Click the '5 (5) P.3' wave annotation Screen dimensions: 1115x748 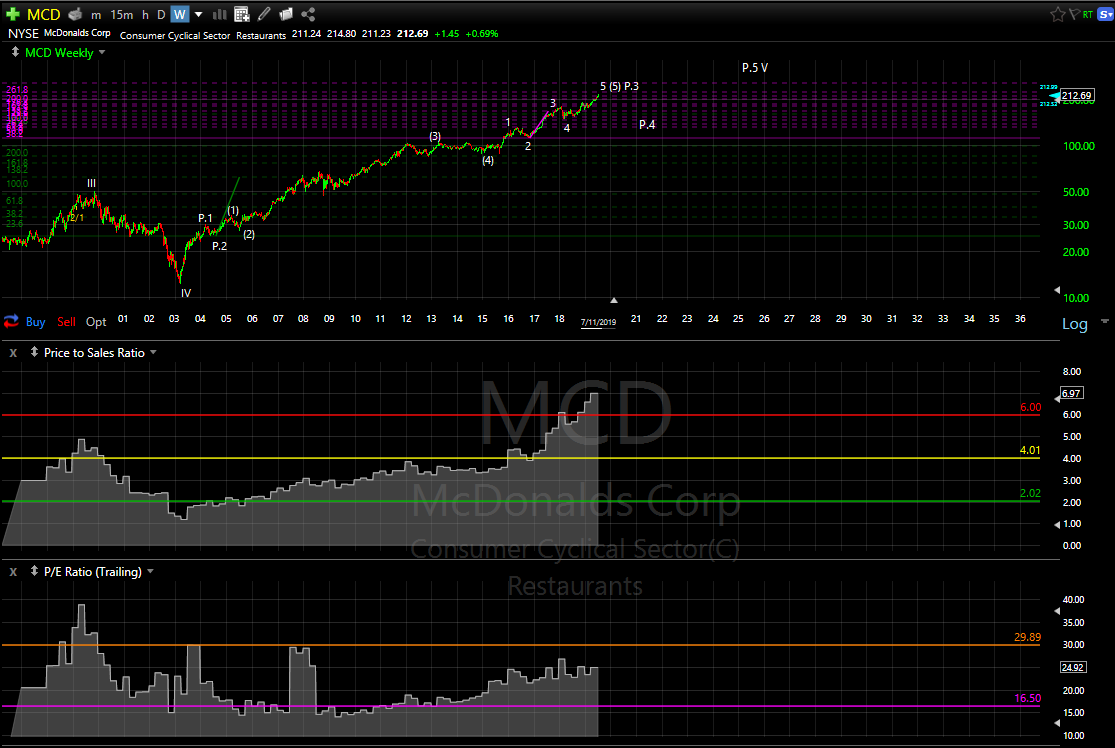coord(619,86)
